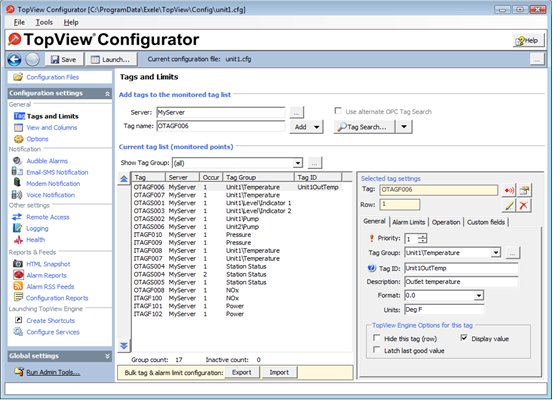The width and height of the screenshot is (553, 400).
Task: Check Latch last good value
Action: (x=377, y=350)
